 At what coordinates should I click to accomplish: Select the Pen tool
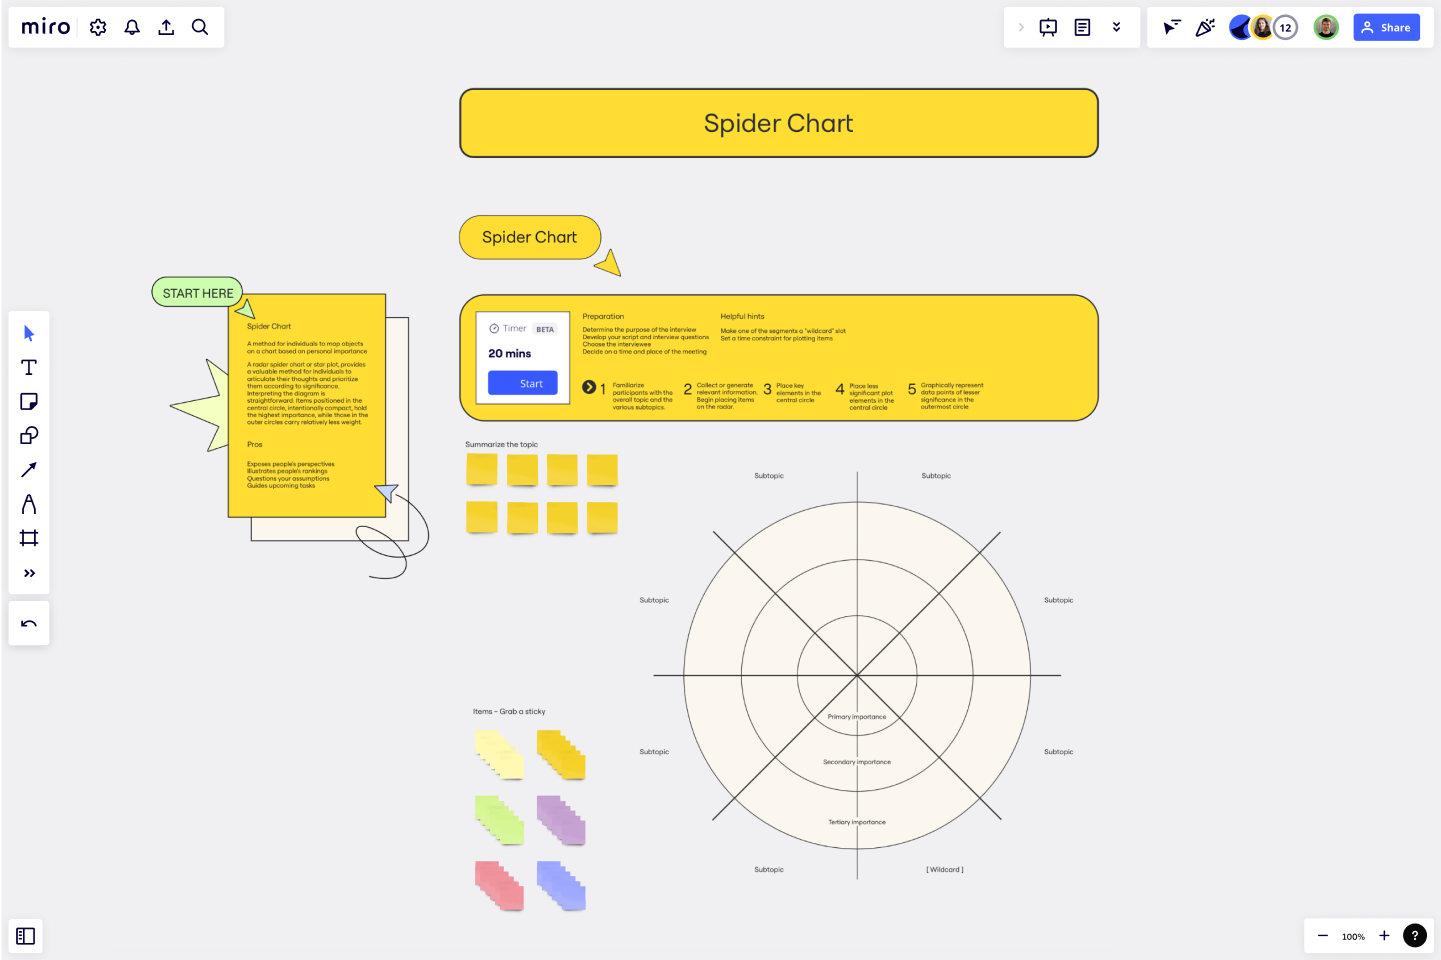point(29,503)
